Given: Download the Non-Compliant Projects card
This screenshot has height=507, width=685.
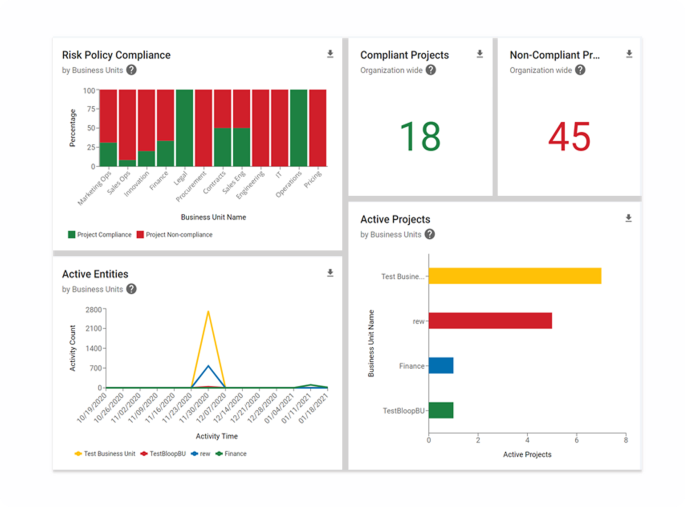Looking at the screenshot, I should click(629, 54).
